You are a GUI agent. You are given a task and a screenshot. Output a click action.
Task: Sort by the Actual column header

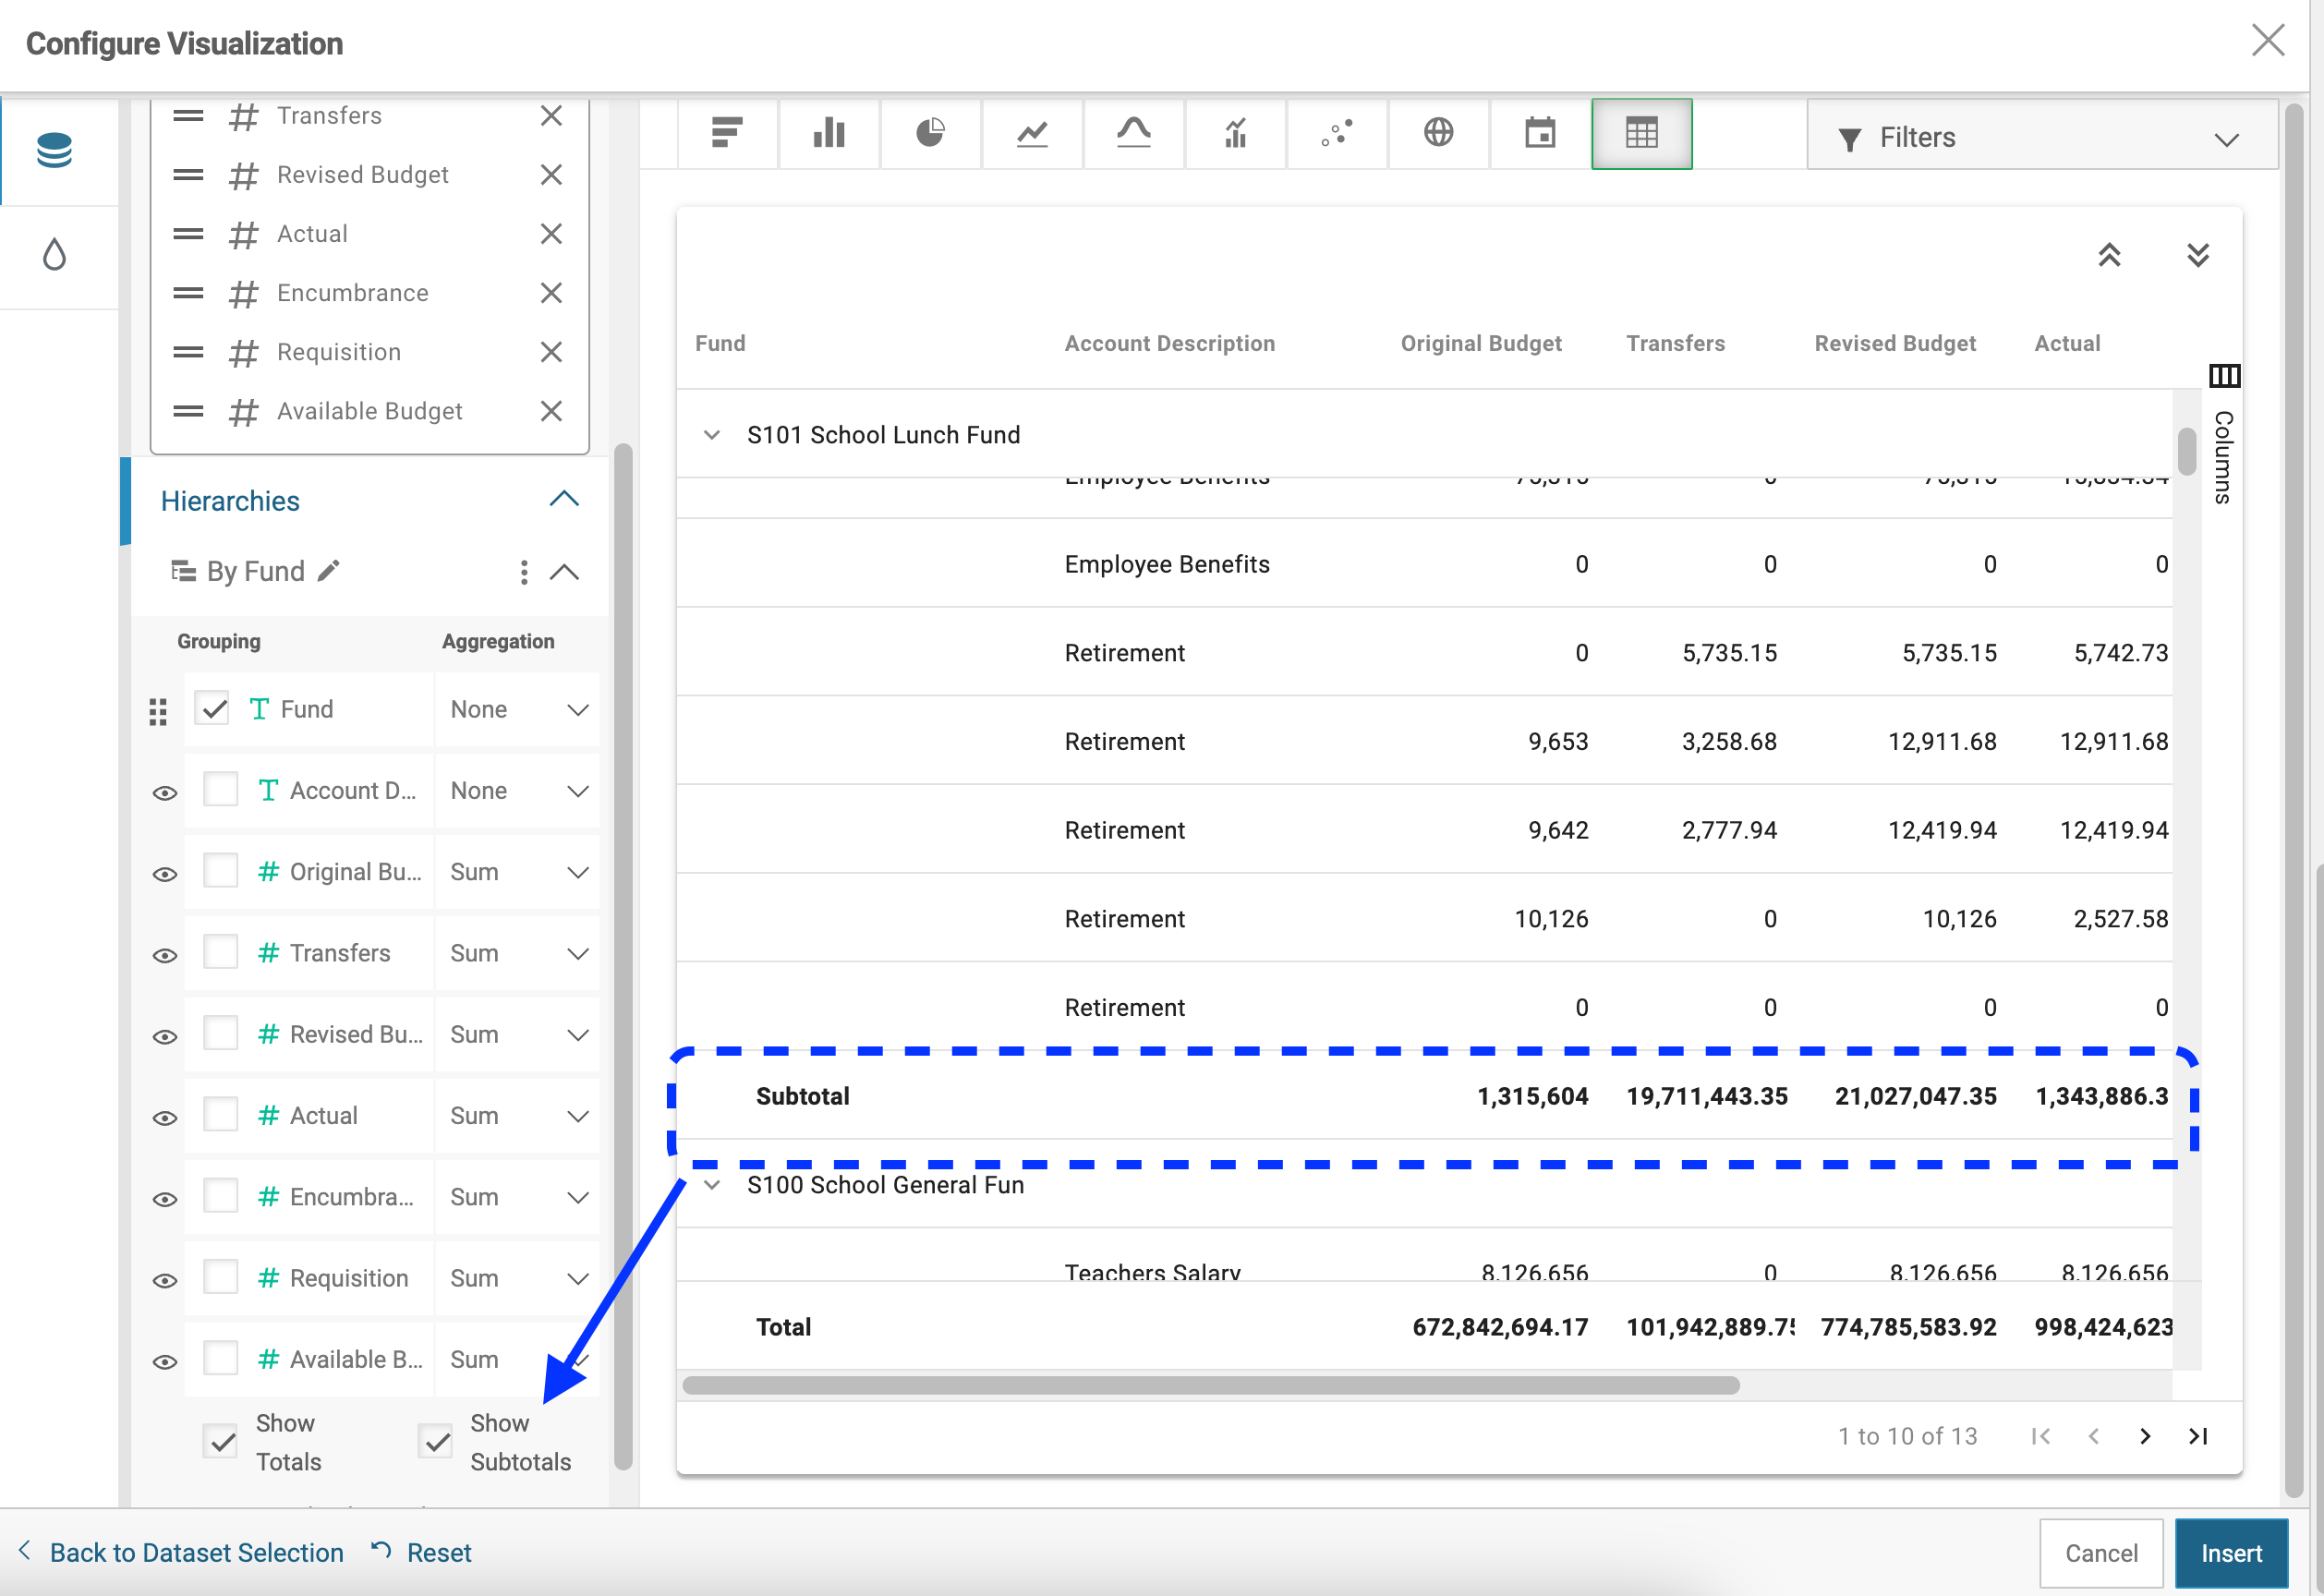tap(2067, 343)
